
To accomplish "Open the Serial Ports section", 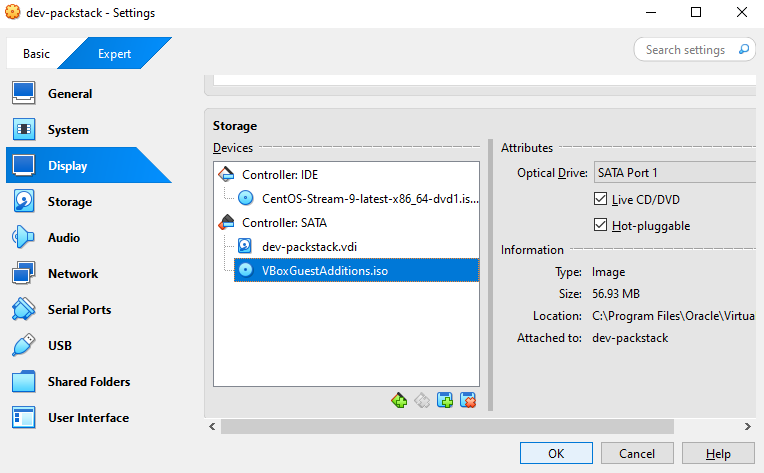I will 79,310.
